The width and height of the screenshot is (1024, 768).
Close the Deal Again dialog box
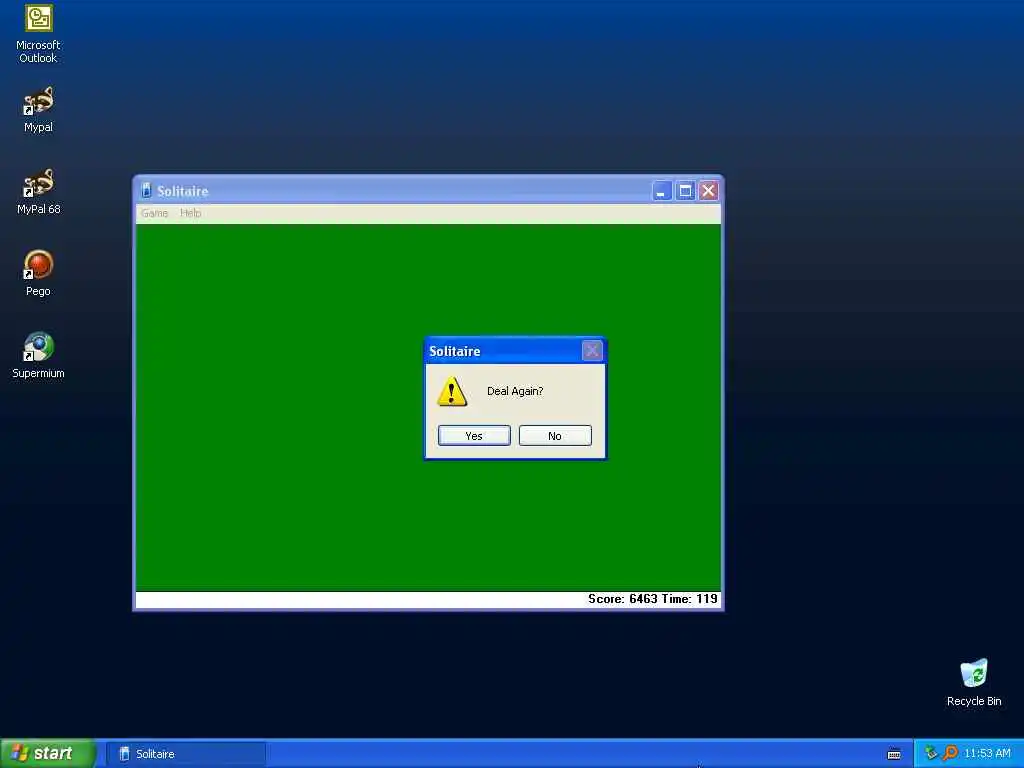tap(592, 351)
